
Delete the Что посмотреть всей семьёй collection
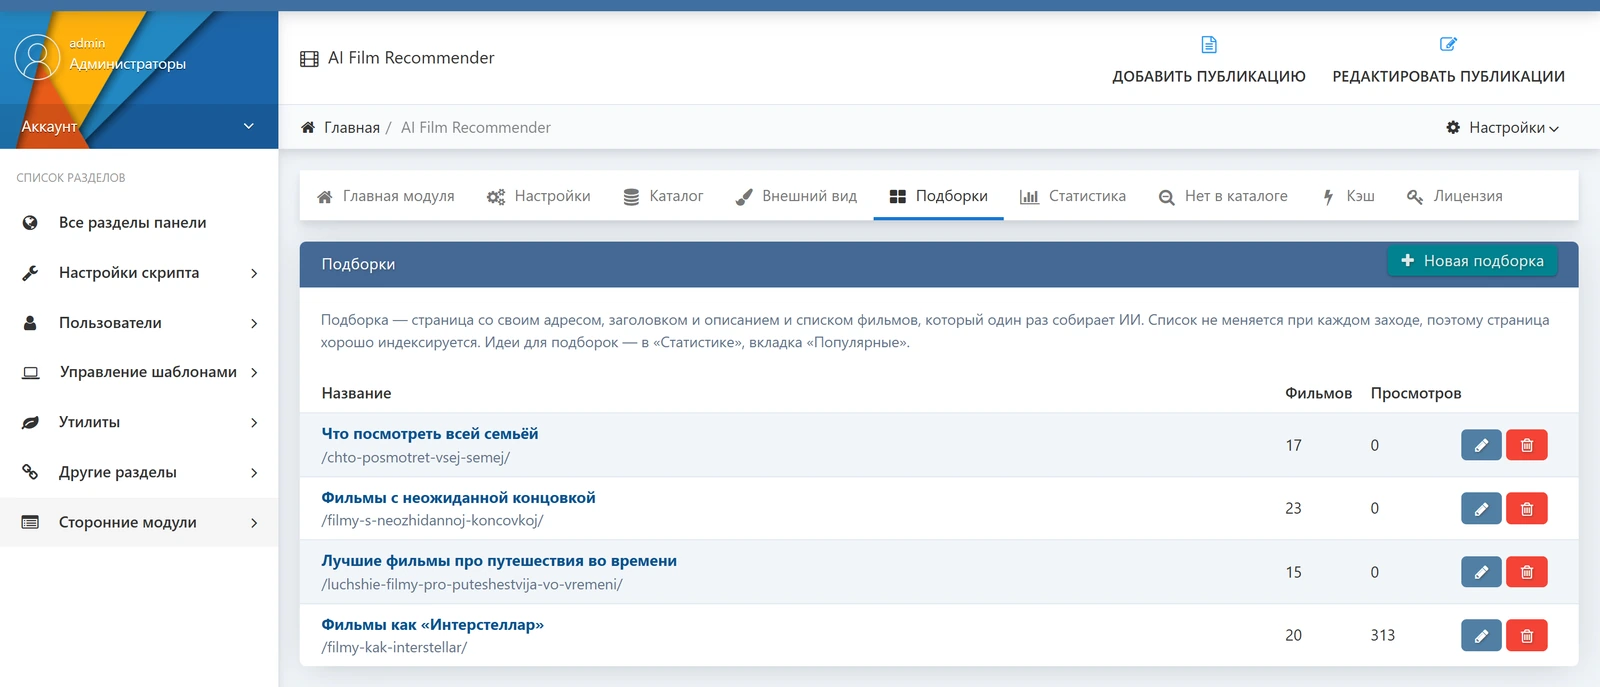(1527, 445)
